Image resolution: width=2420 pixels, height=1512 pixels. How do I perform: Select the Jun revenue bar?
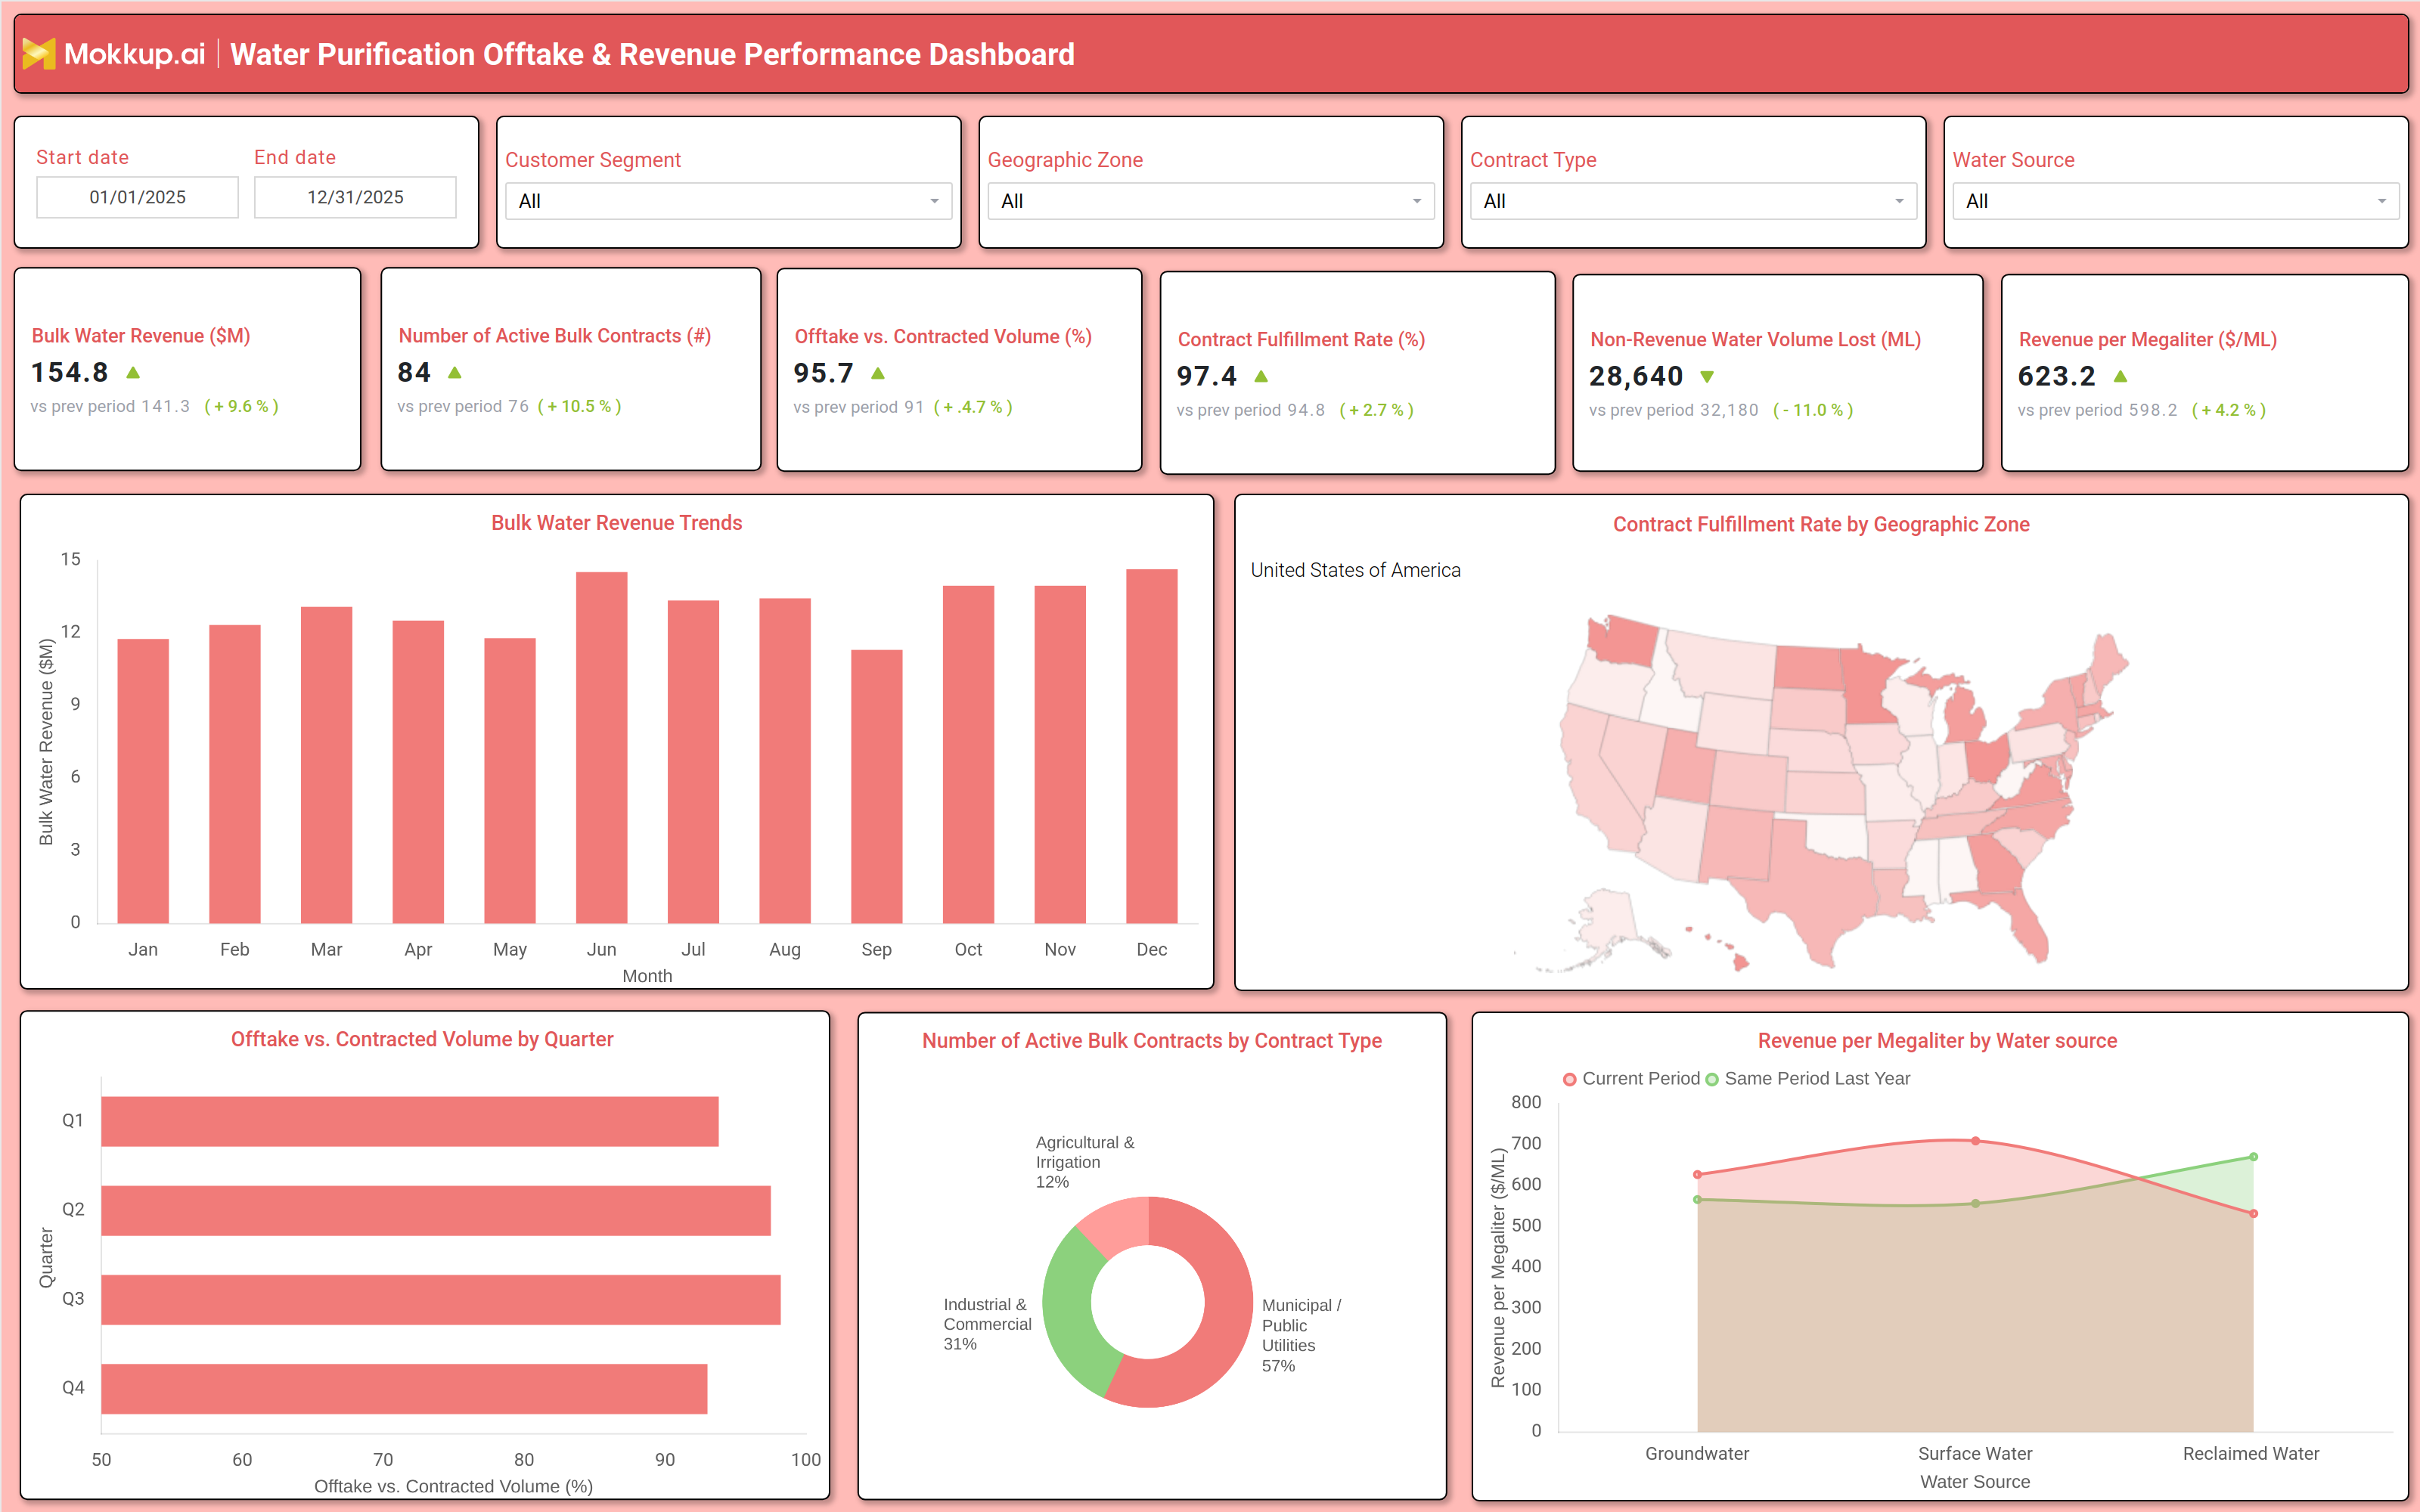click(601, 747)
